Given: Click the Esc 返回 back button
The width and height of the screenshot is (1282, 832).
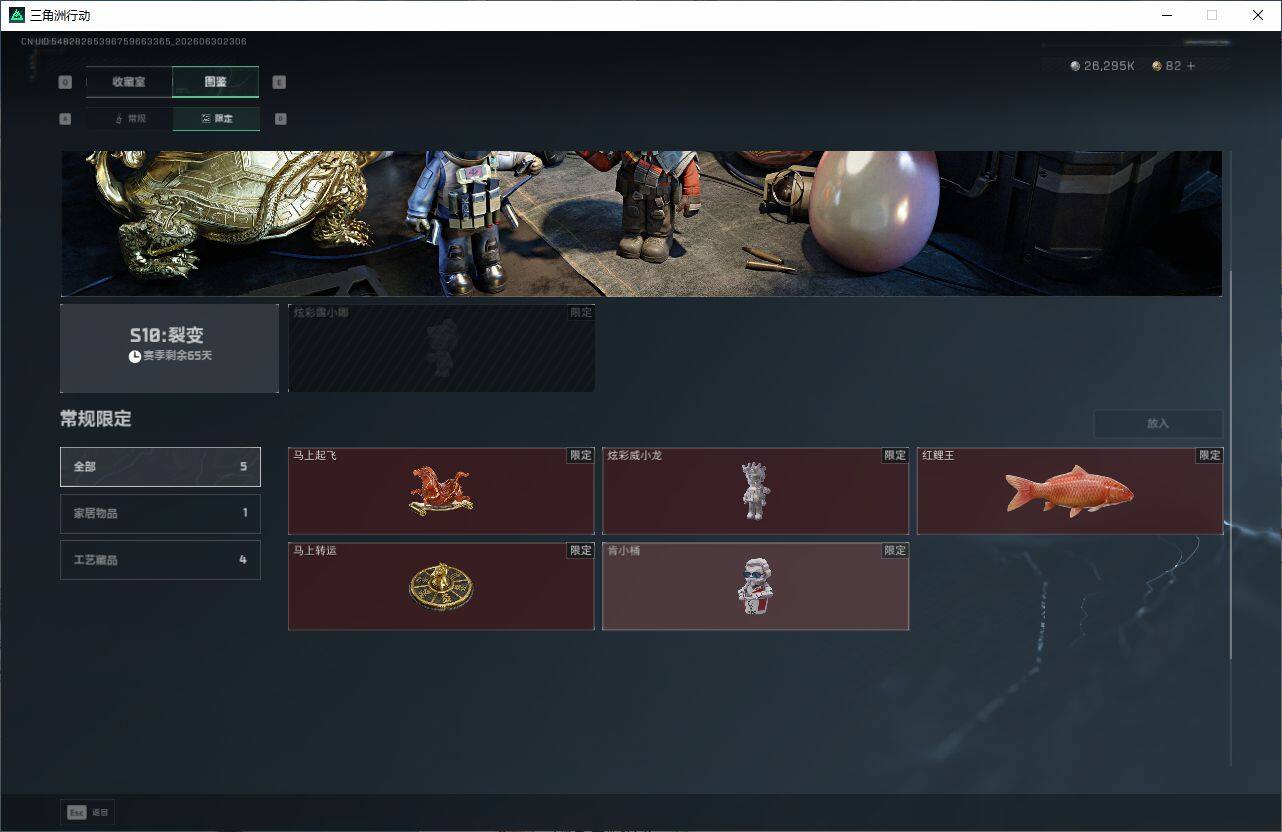Looking at the screenshot, I should click(x=88, y=813).
